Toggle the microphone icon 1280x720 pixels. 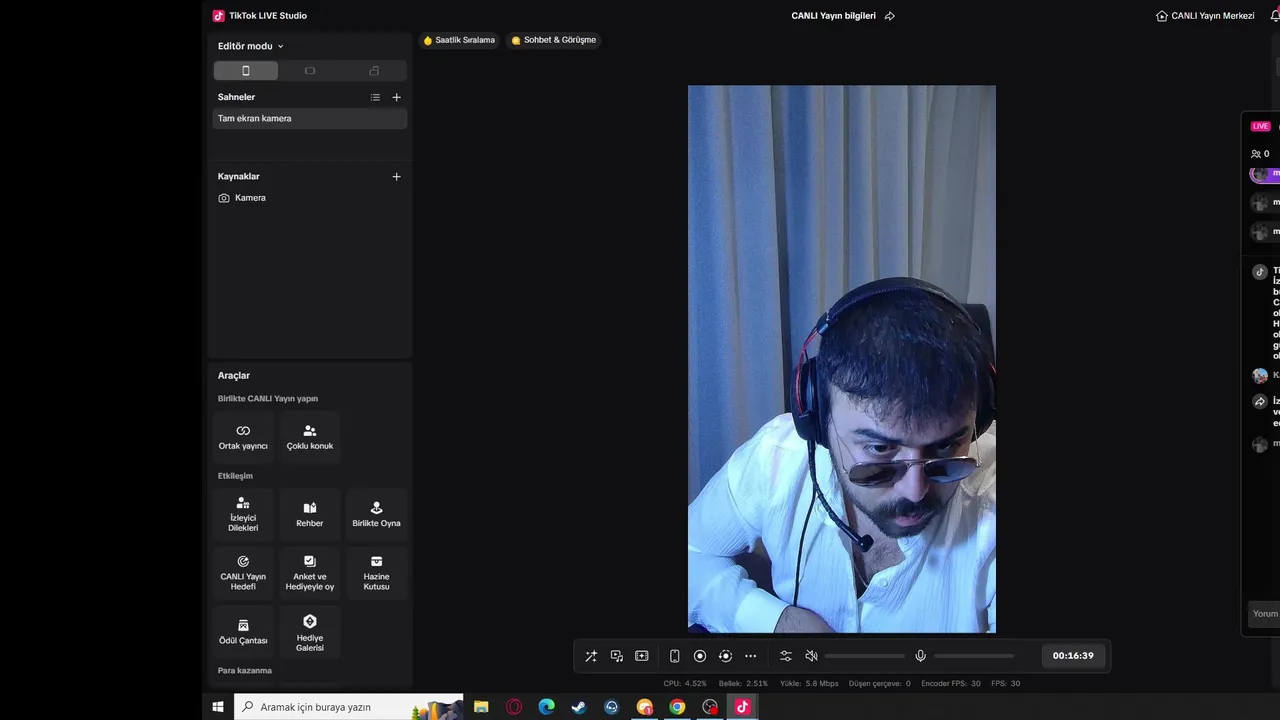(x=921, y=656)
